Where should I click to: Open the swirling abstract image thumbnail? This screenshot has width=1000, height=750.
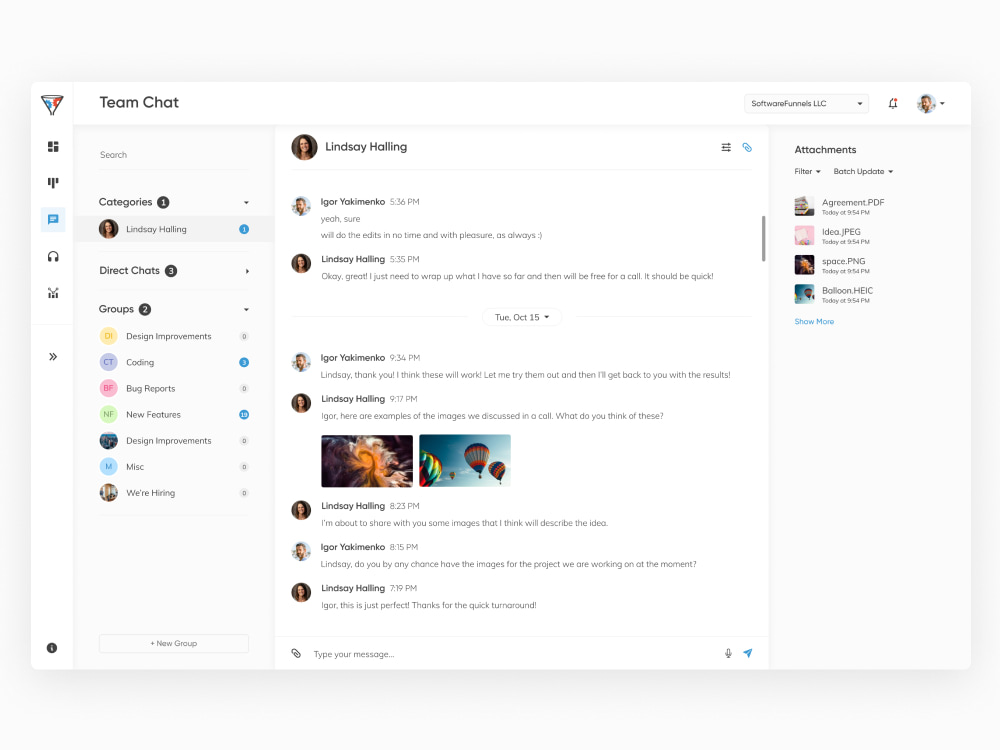[367, 460]
